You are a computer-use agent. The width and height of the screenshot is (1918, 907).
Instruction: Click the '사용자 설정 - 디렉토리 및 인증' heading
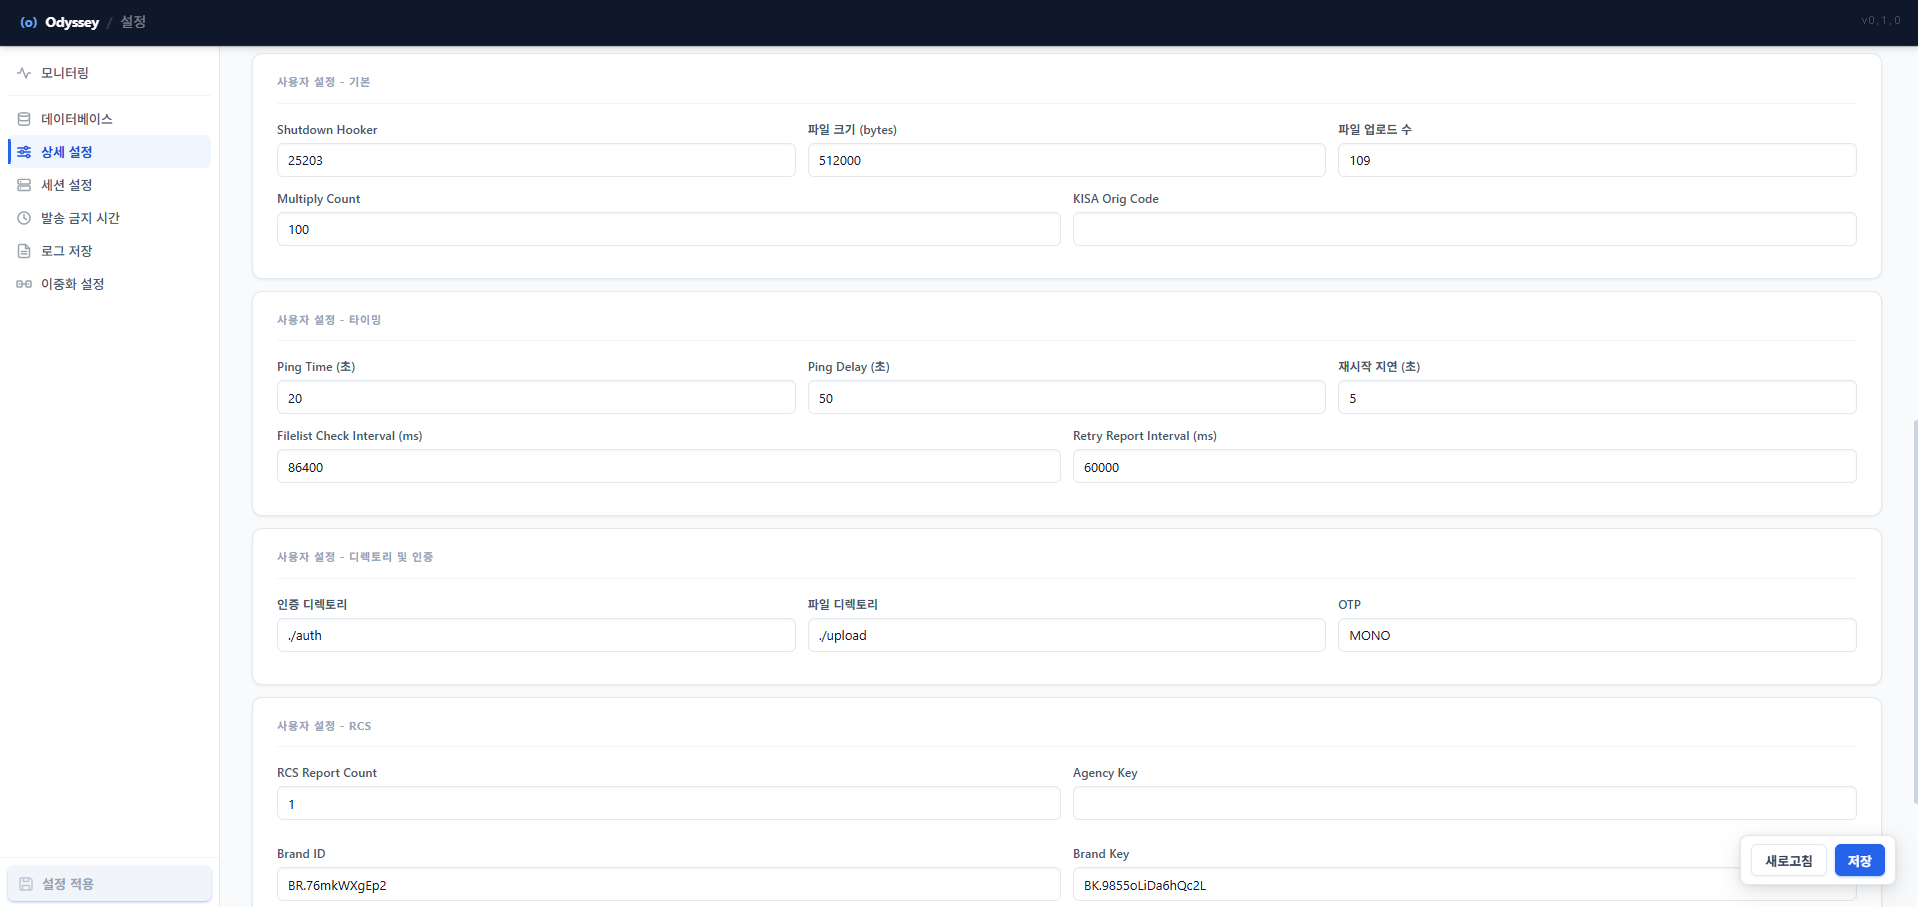(355, 557)
